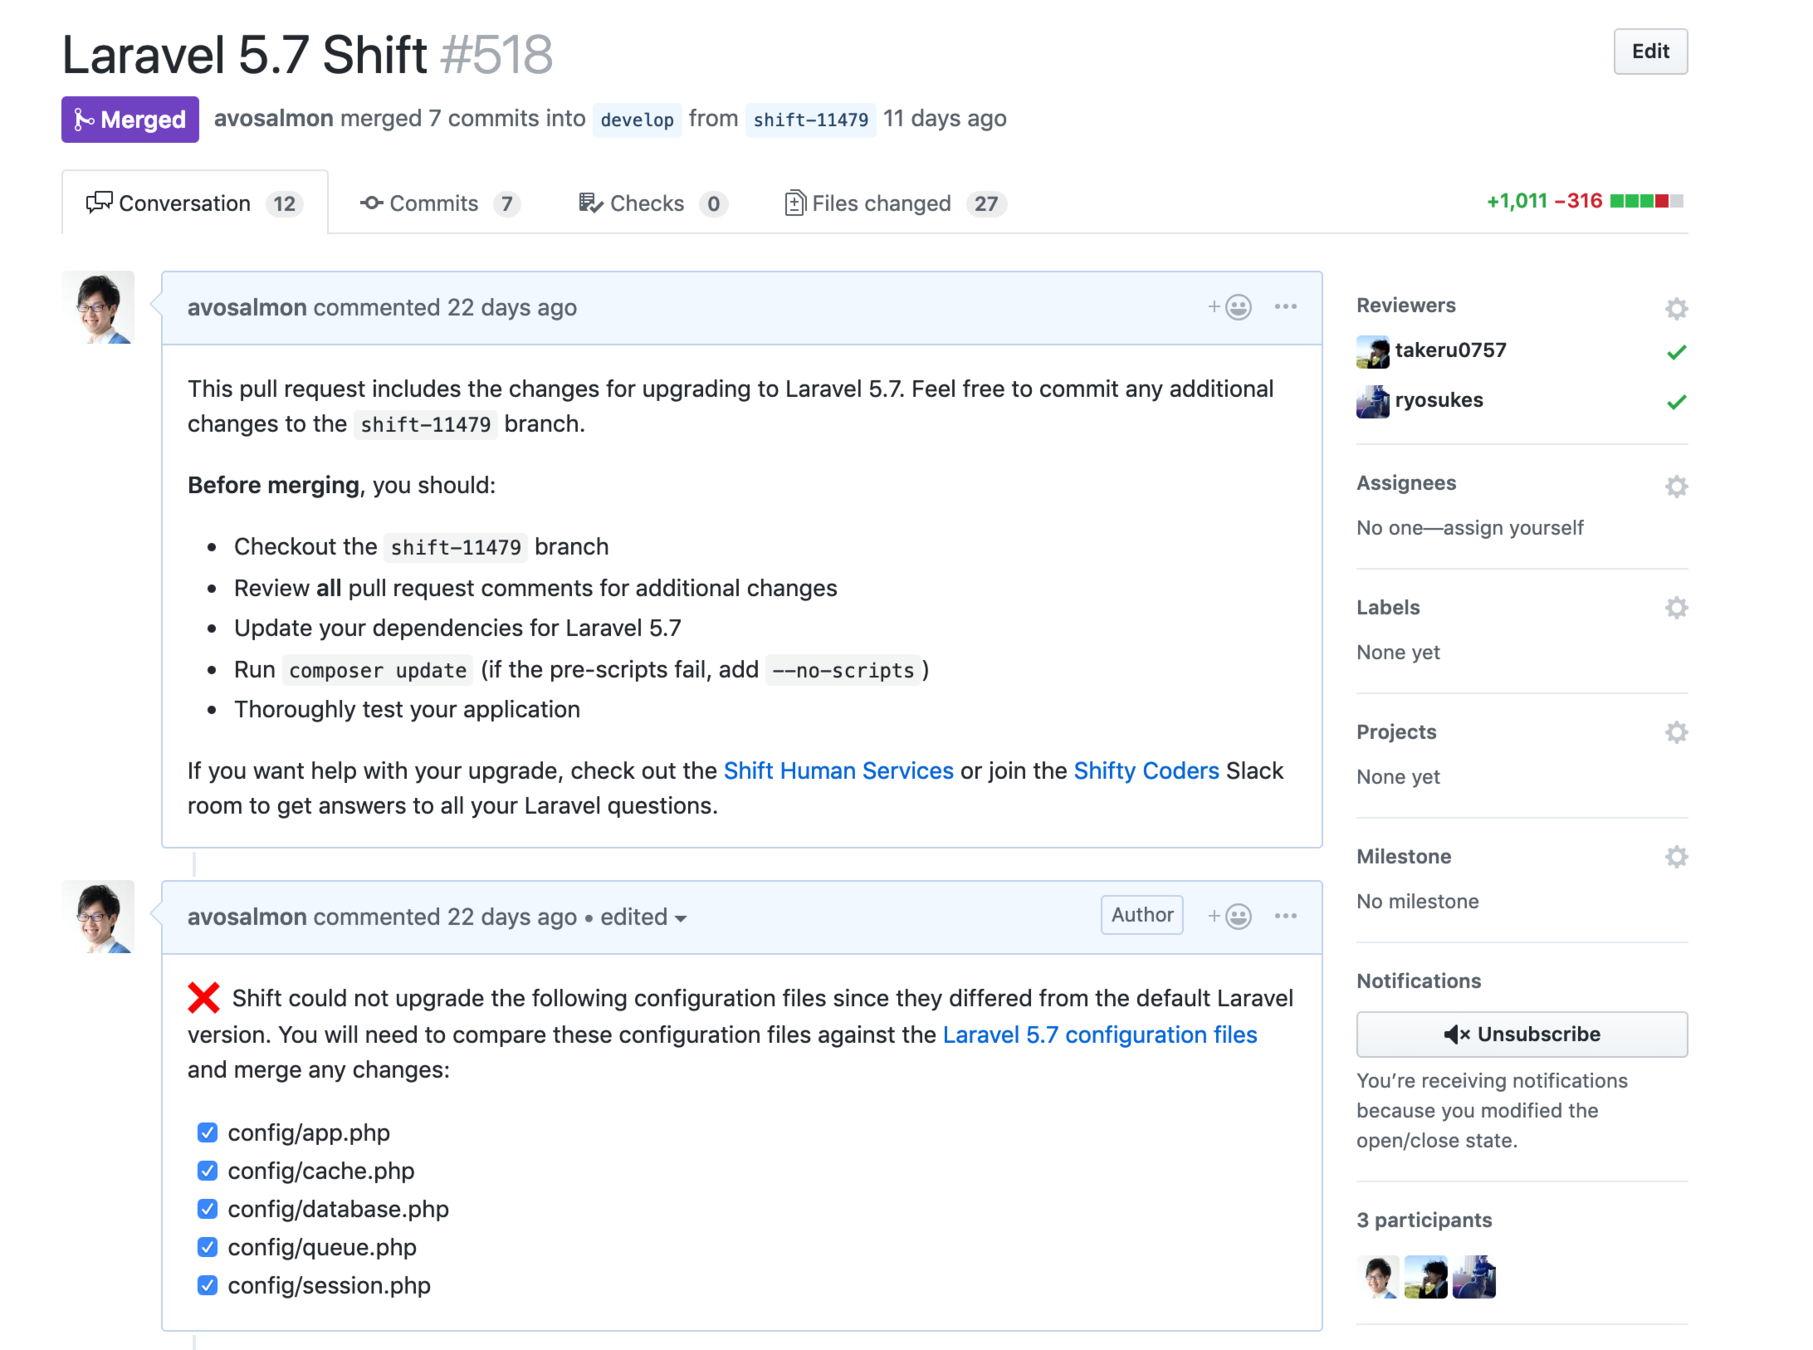This screenshot has width=1813, height=1350.
Task: Toggle the config/app.php checkbox
Action: [x=207, y=1132]
